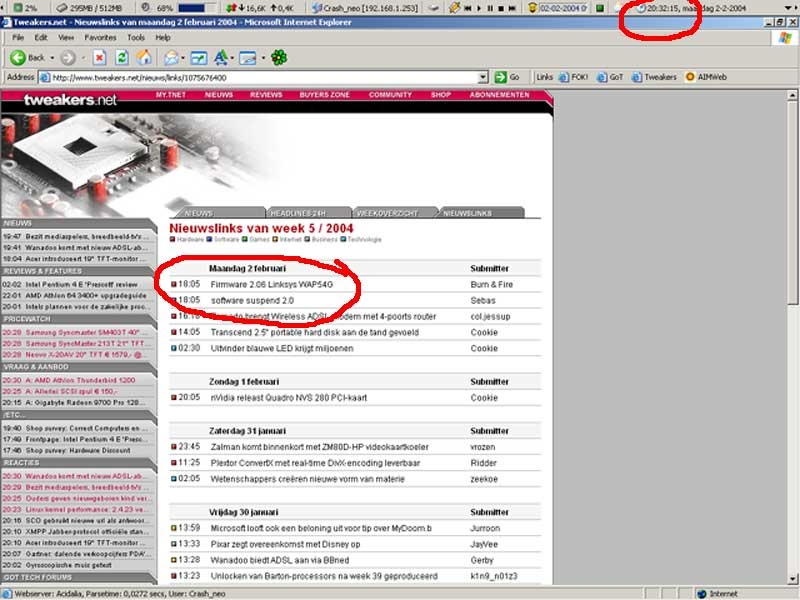Click BUYERS ZONE in the site navigation

coord(324,95)
